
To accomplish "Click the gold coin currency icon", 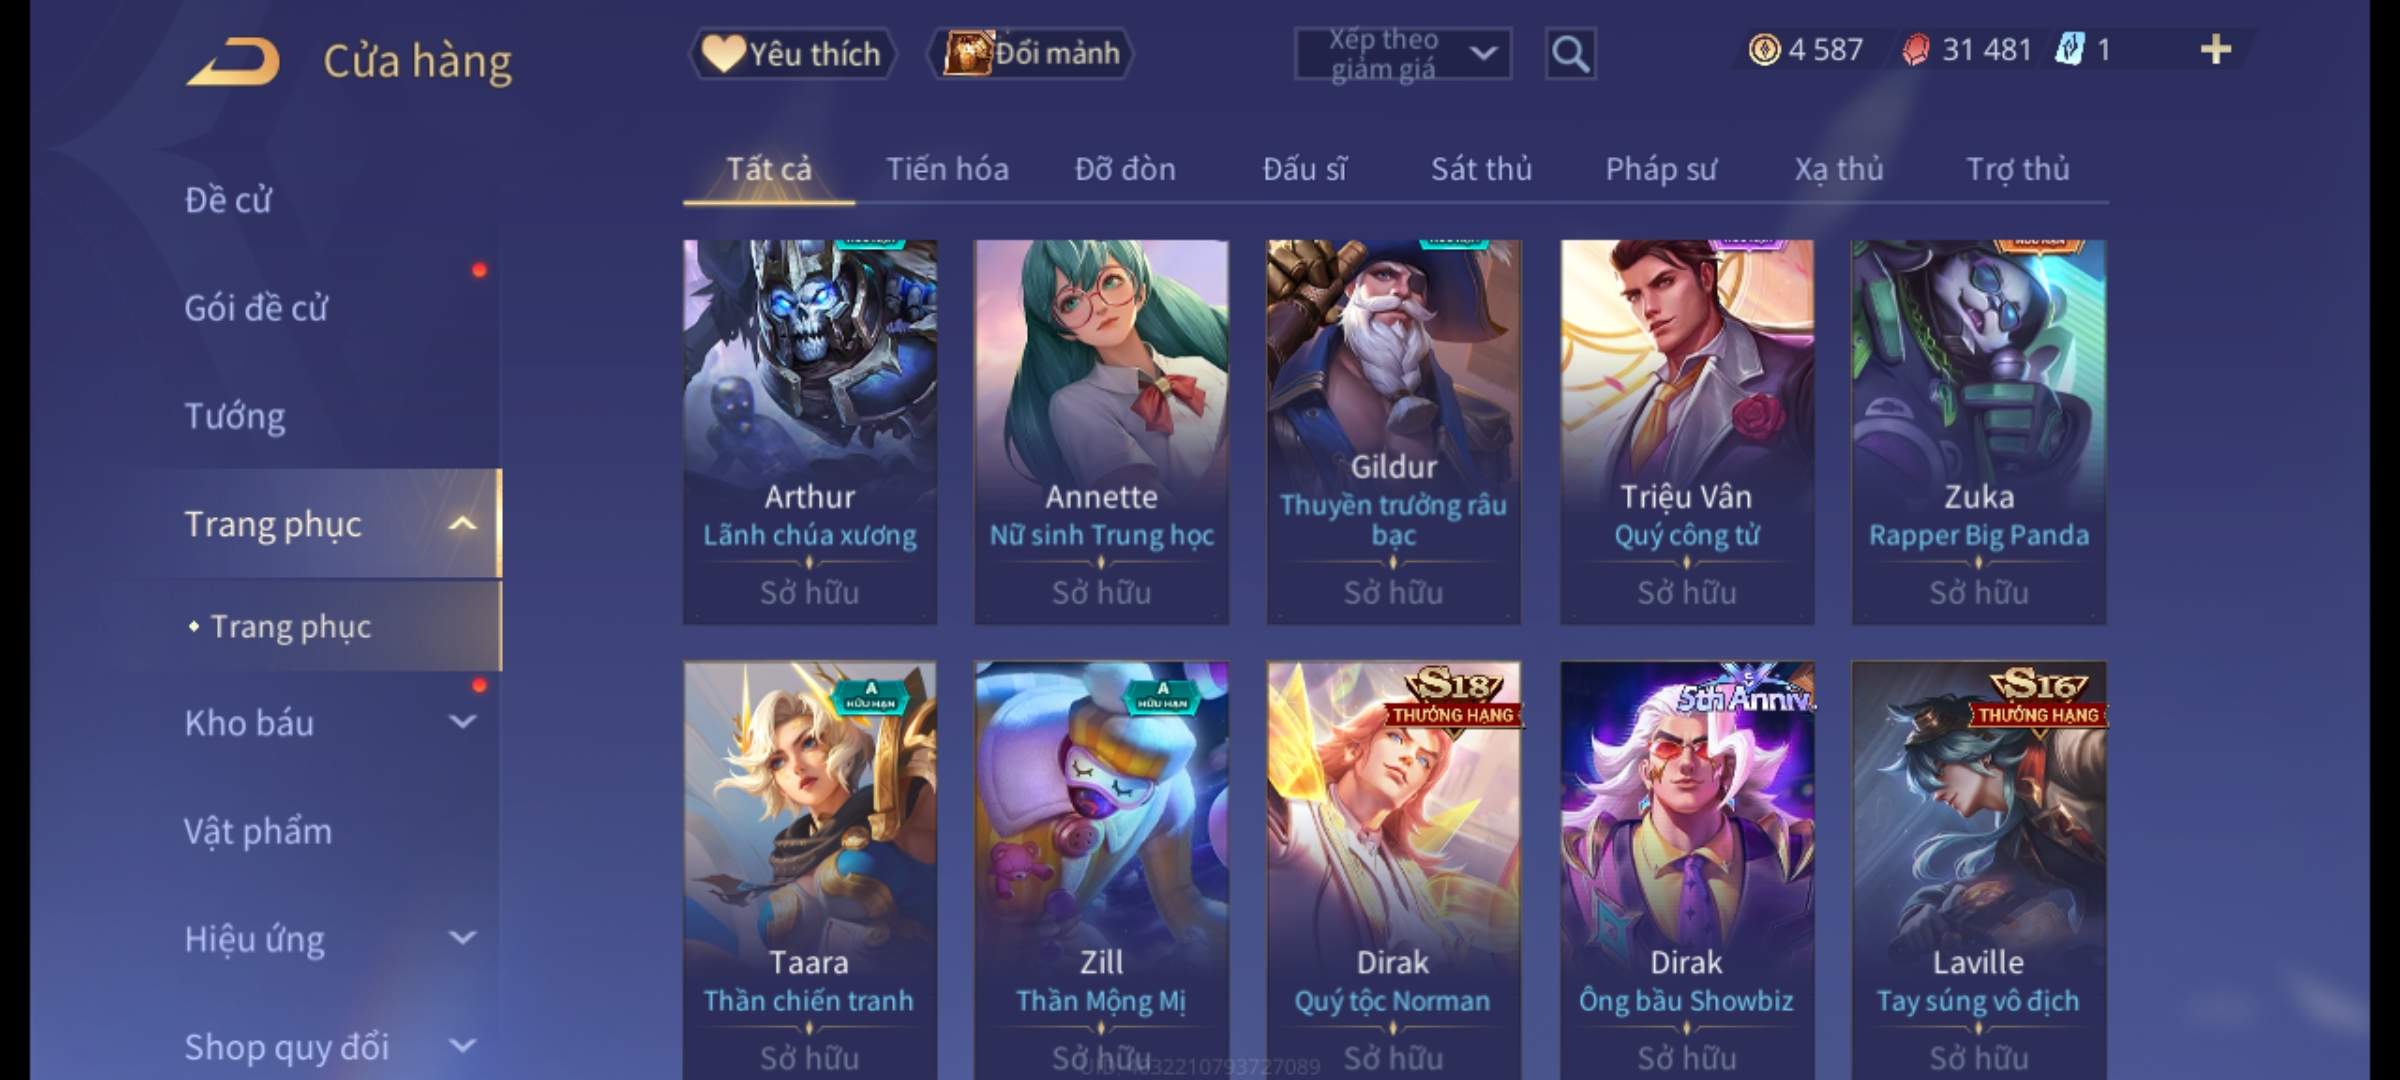I will tap(1764, 49).
